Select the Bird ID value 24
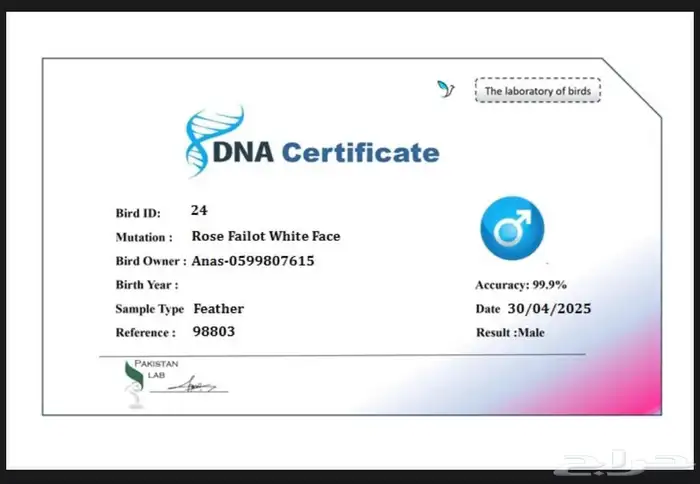Image resolution: width=700 pixels, height=484 pixels. click(199, 211)
